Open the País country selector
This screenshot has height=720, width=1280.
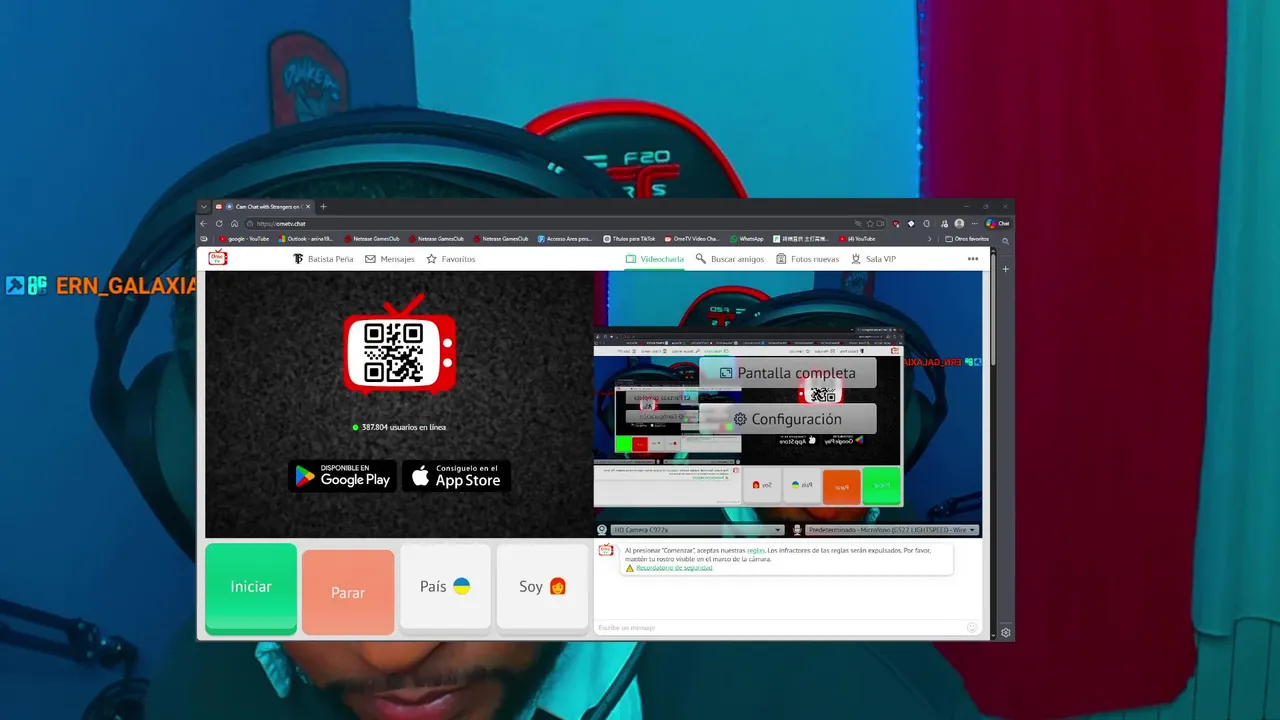pos(445,587)
